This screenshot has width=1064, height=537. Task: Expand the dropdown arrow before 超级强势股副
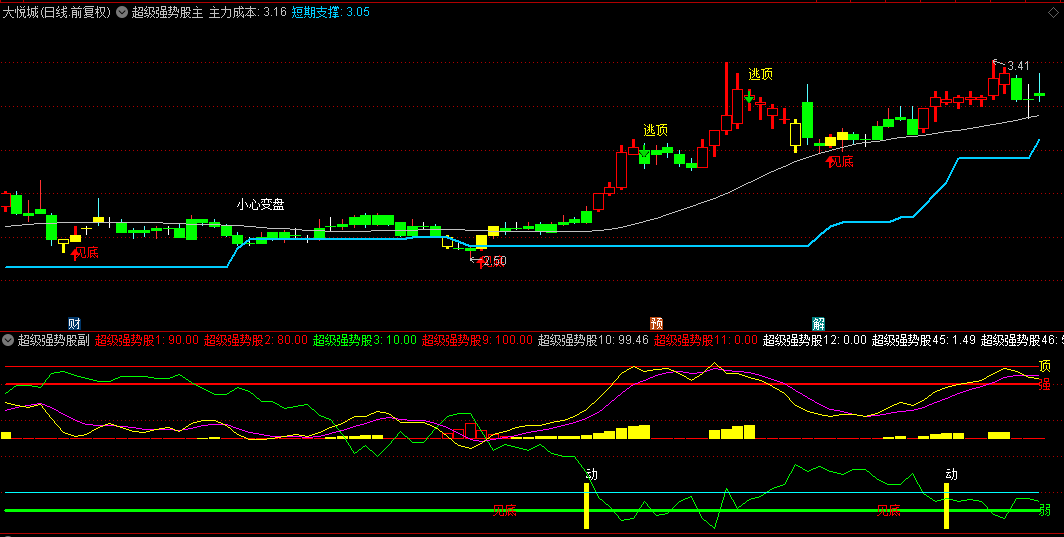tap(8, 340)
